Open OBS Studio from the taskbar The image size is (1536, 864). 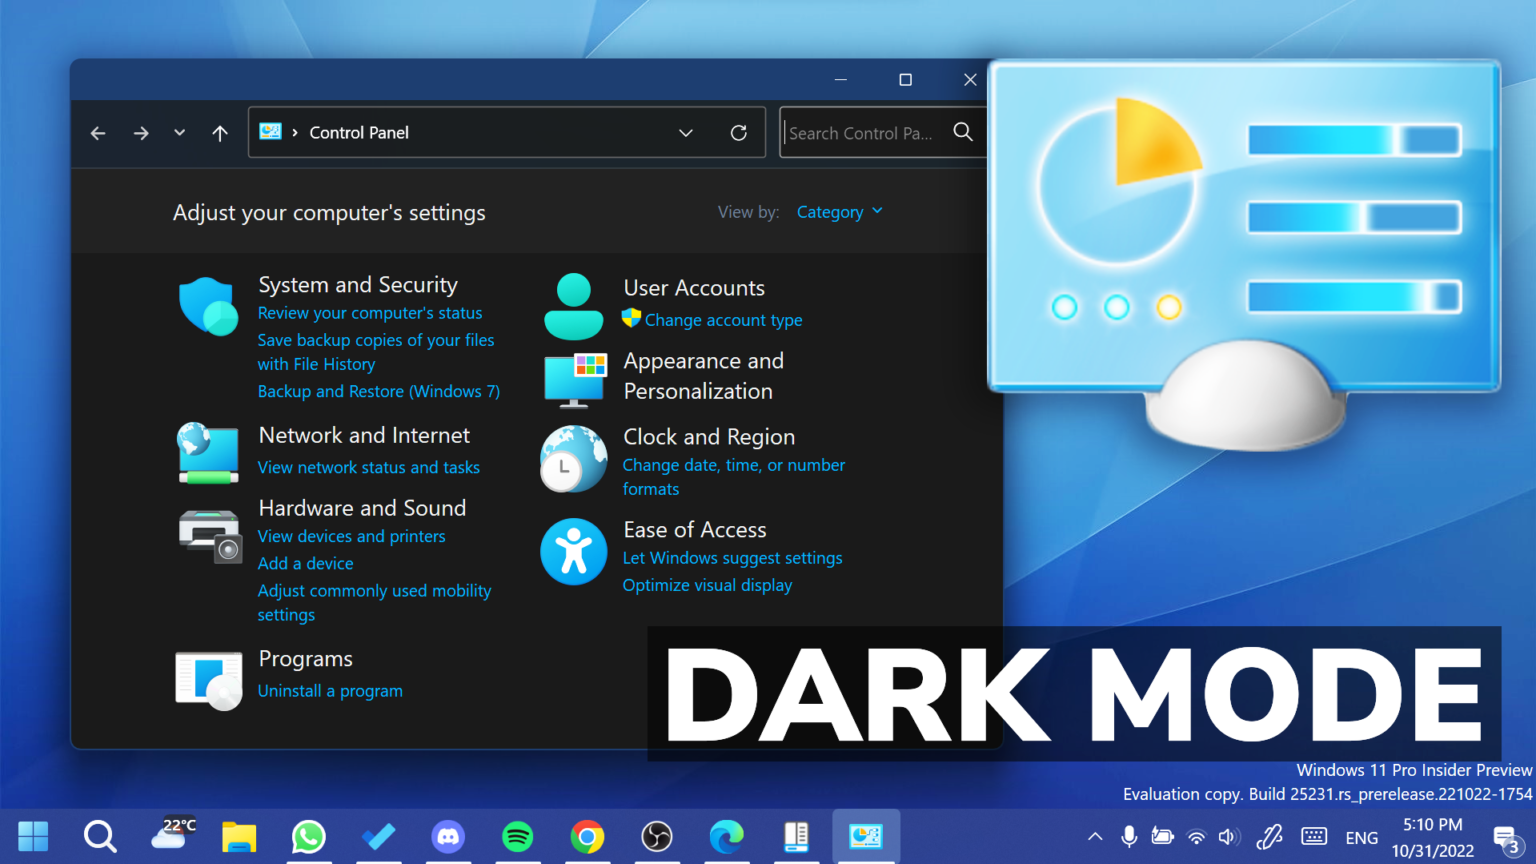[x=657, y=837]
